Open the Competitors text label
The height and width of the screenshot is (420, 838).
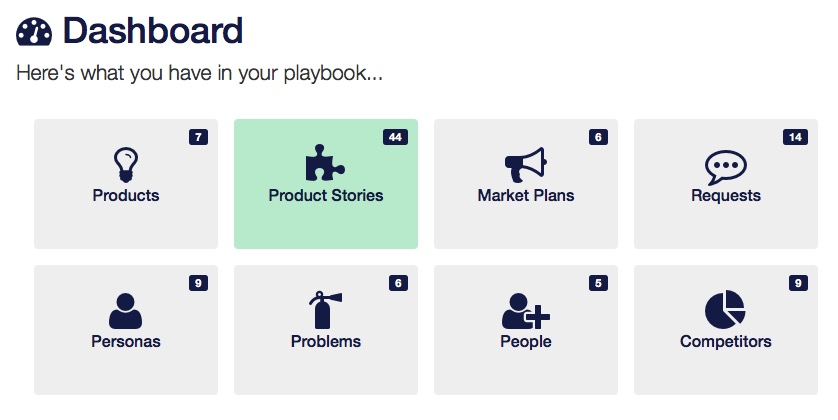tap(726, 341)
